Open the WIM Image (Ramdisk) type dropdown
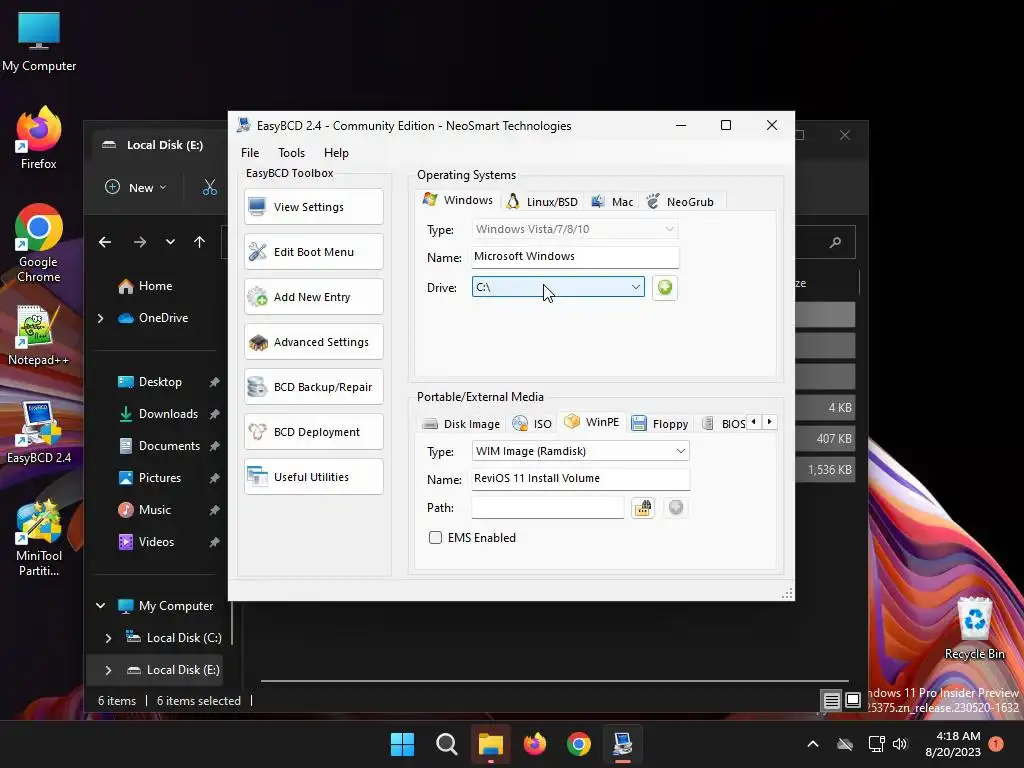The image size is (1024, 768). (x=581, y=451)
